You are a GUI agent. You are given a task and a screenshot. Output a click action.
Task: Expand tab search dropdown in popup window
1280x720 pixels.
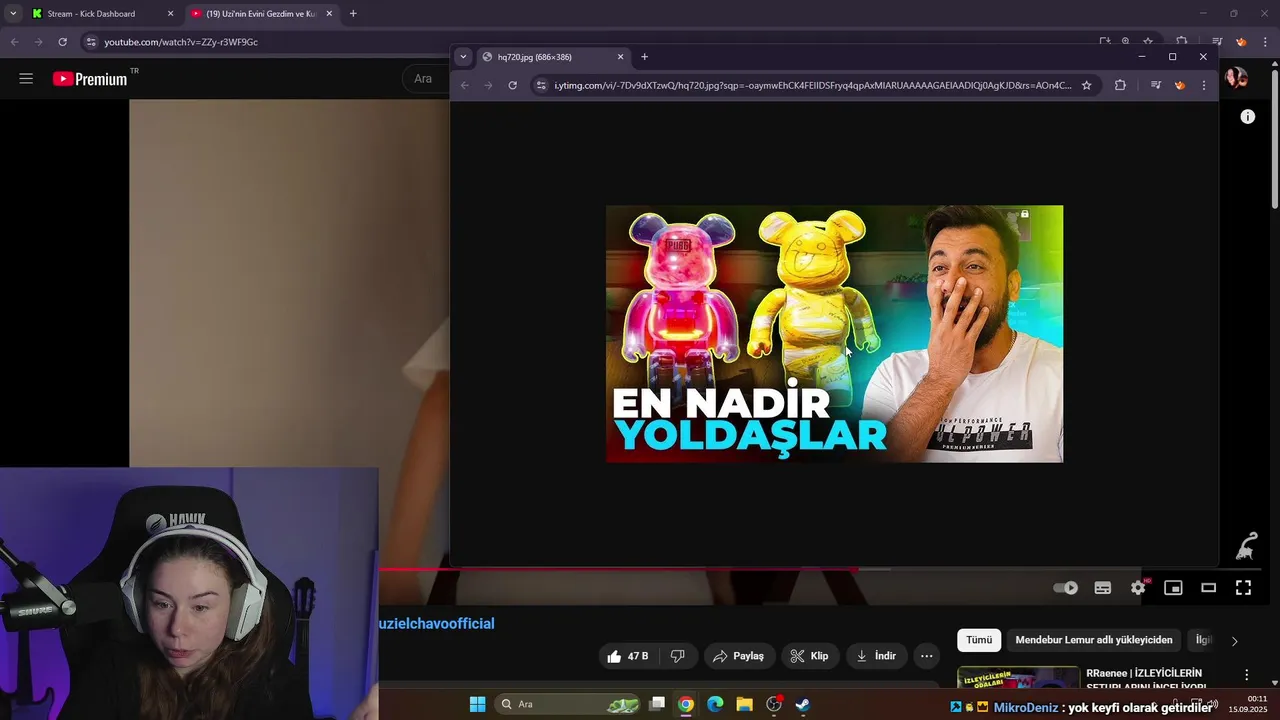(463, 57)
